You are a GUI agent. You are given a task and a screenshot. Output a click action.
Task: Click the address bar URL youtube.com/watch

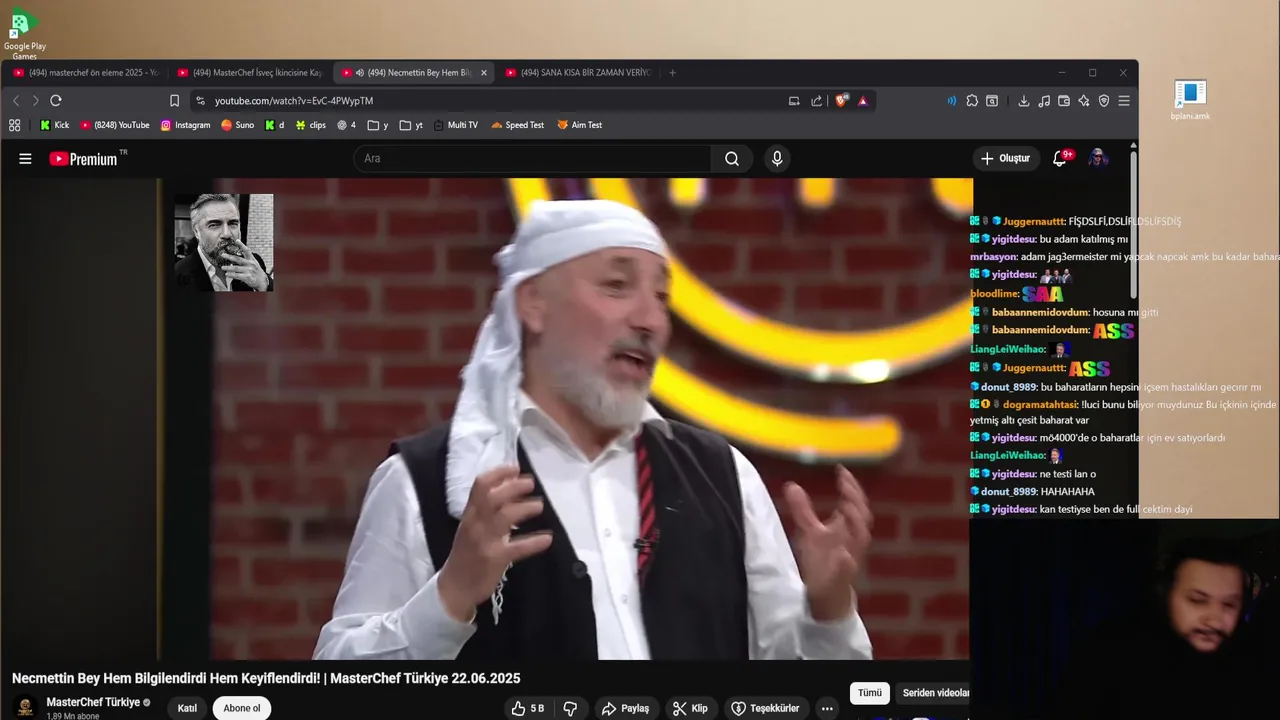pyautogui.click(x=294, y=101)
